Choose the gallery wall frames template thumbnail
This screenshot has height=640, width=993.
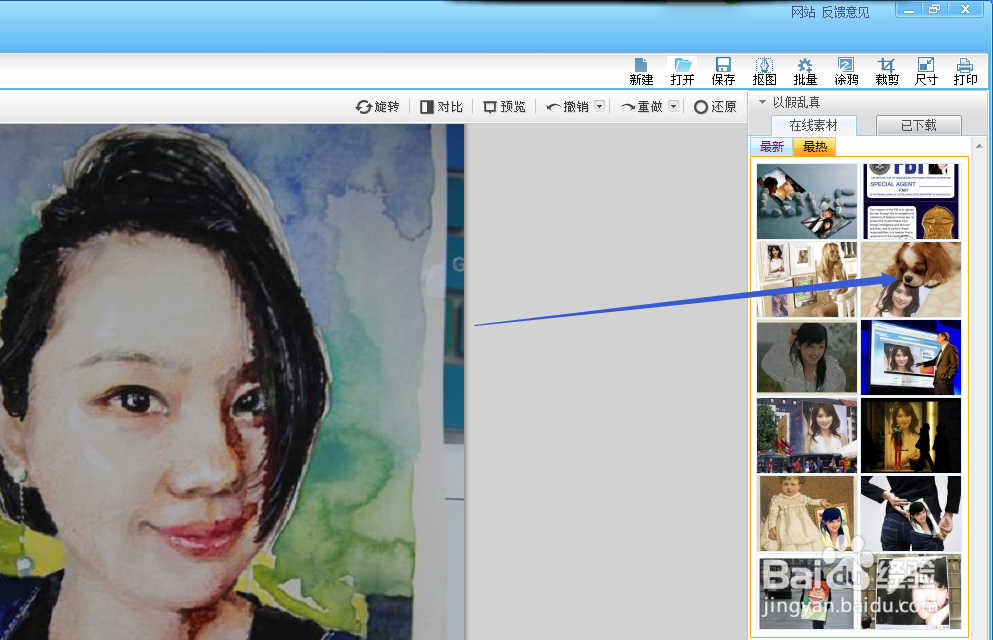click(807, 279)
